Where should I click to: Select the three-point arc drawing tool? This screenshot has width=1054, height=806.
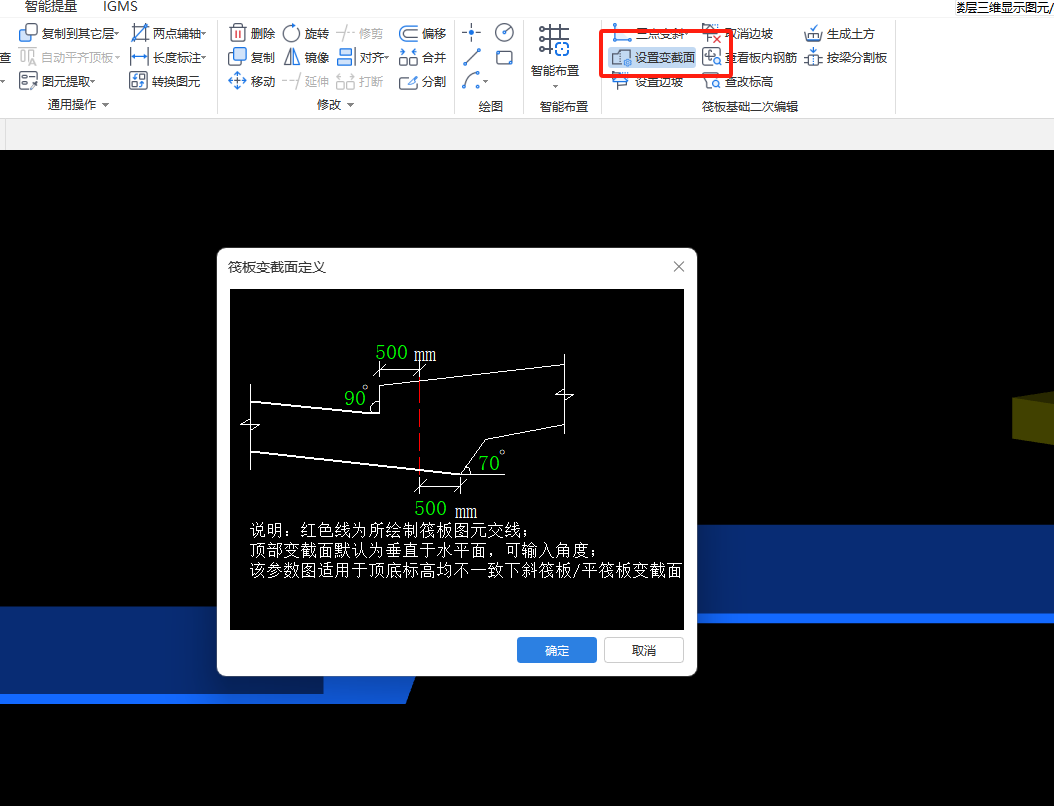[471, 81]
